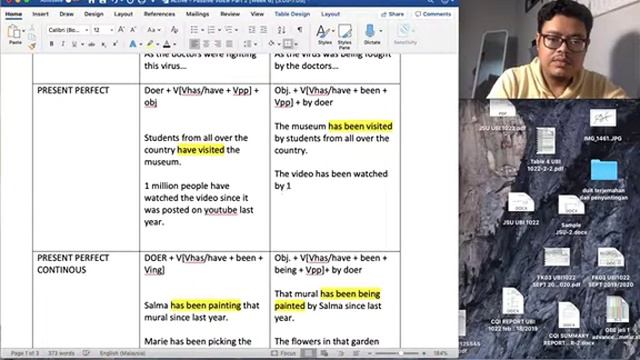
Task: Toggle show paragraph marks
Action: tap(300, 30)
